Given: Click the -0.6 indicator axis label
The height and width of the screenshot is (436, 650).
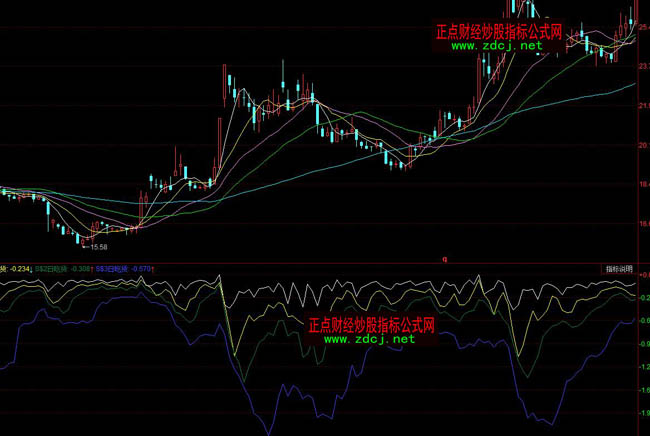Looking at the screenshot, I should pyautogui.click(x=642, y=321).
